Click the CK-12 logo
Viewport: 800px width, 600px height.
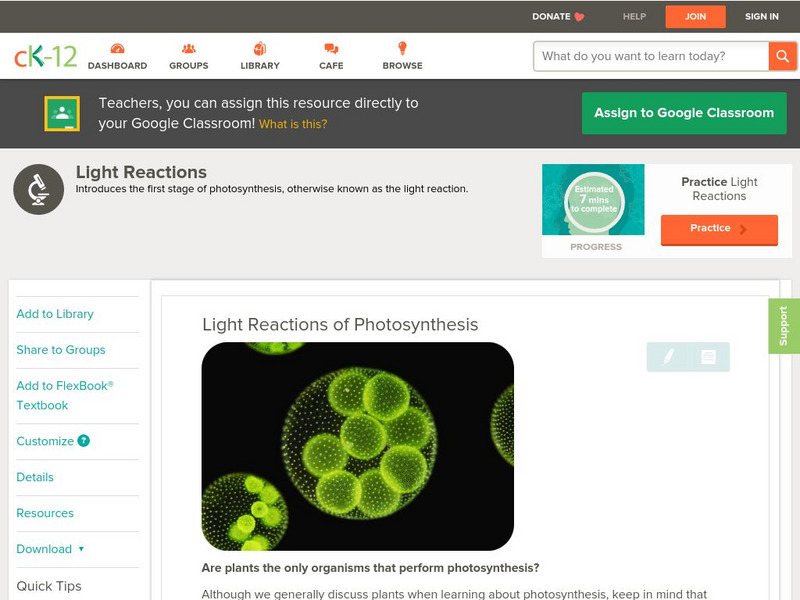tap(45, 56)
